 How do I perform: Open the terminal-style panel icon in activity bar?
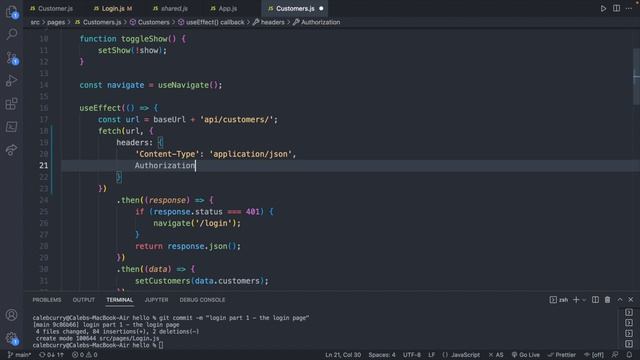11,127
